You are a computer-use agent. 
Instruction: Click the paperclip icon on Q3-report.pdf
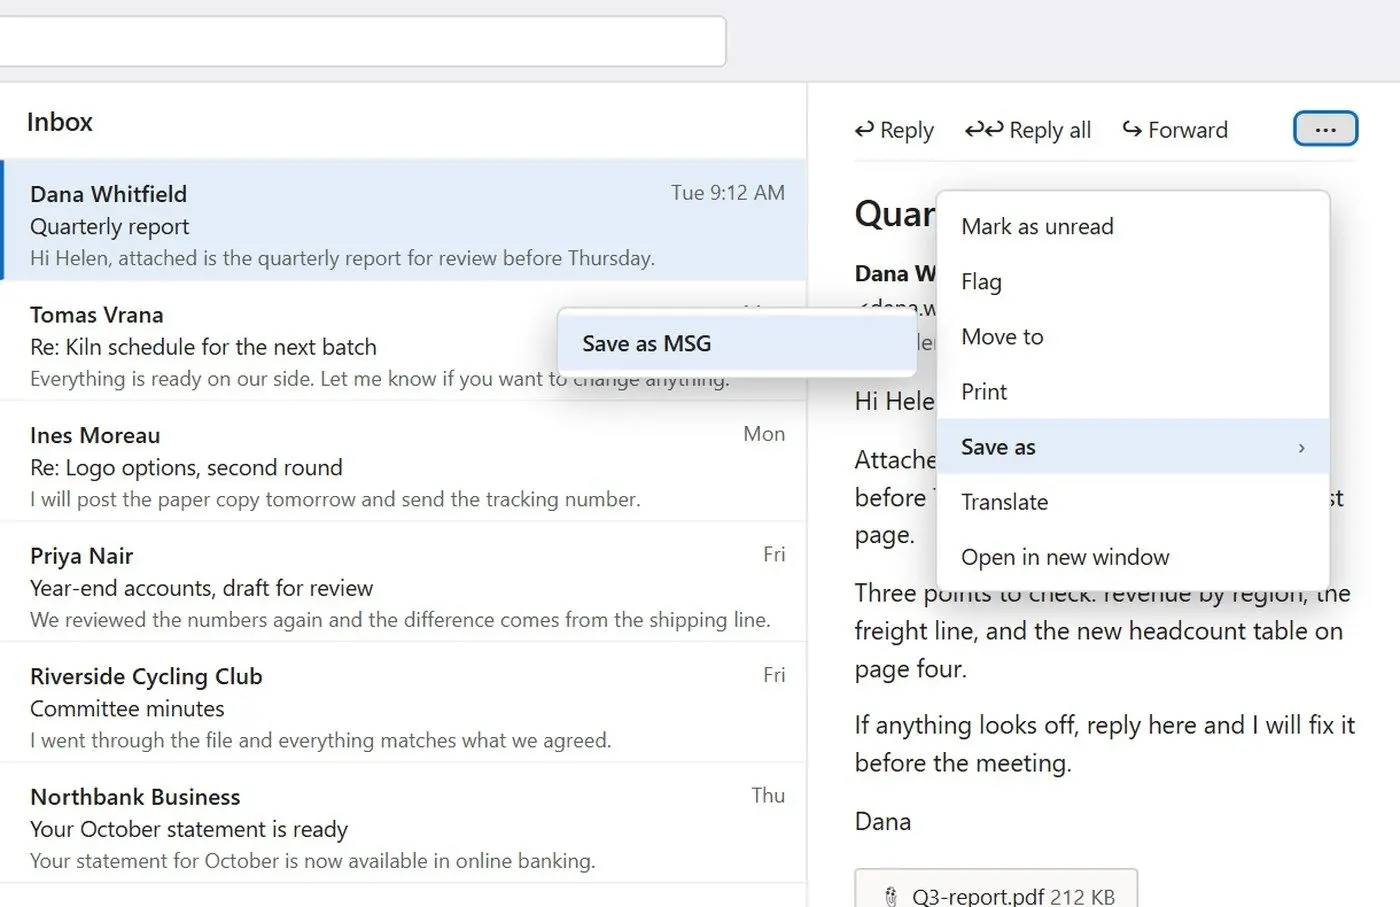891,897
